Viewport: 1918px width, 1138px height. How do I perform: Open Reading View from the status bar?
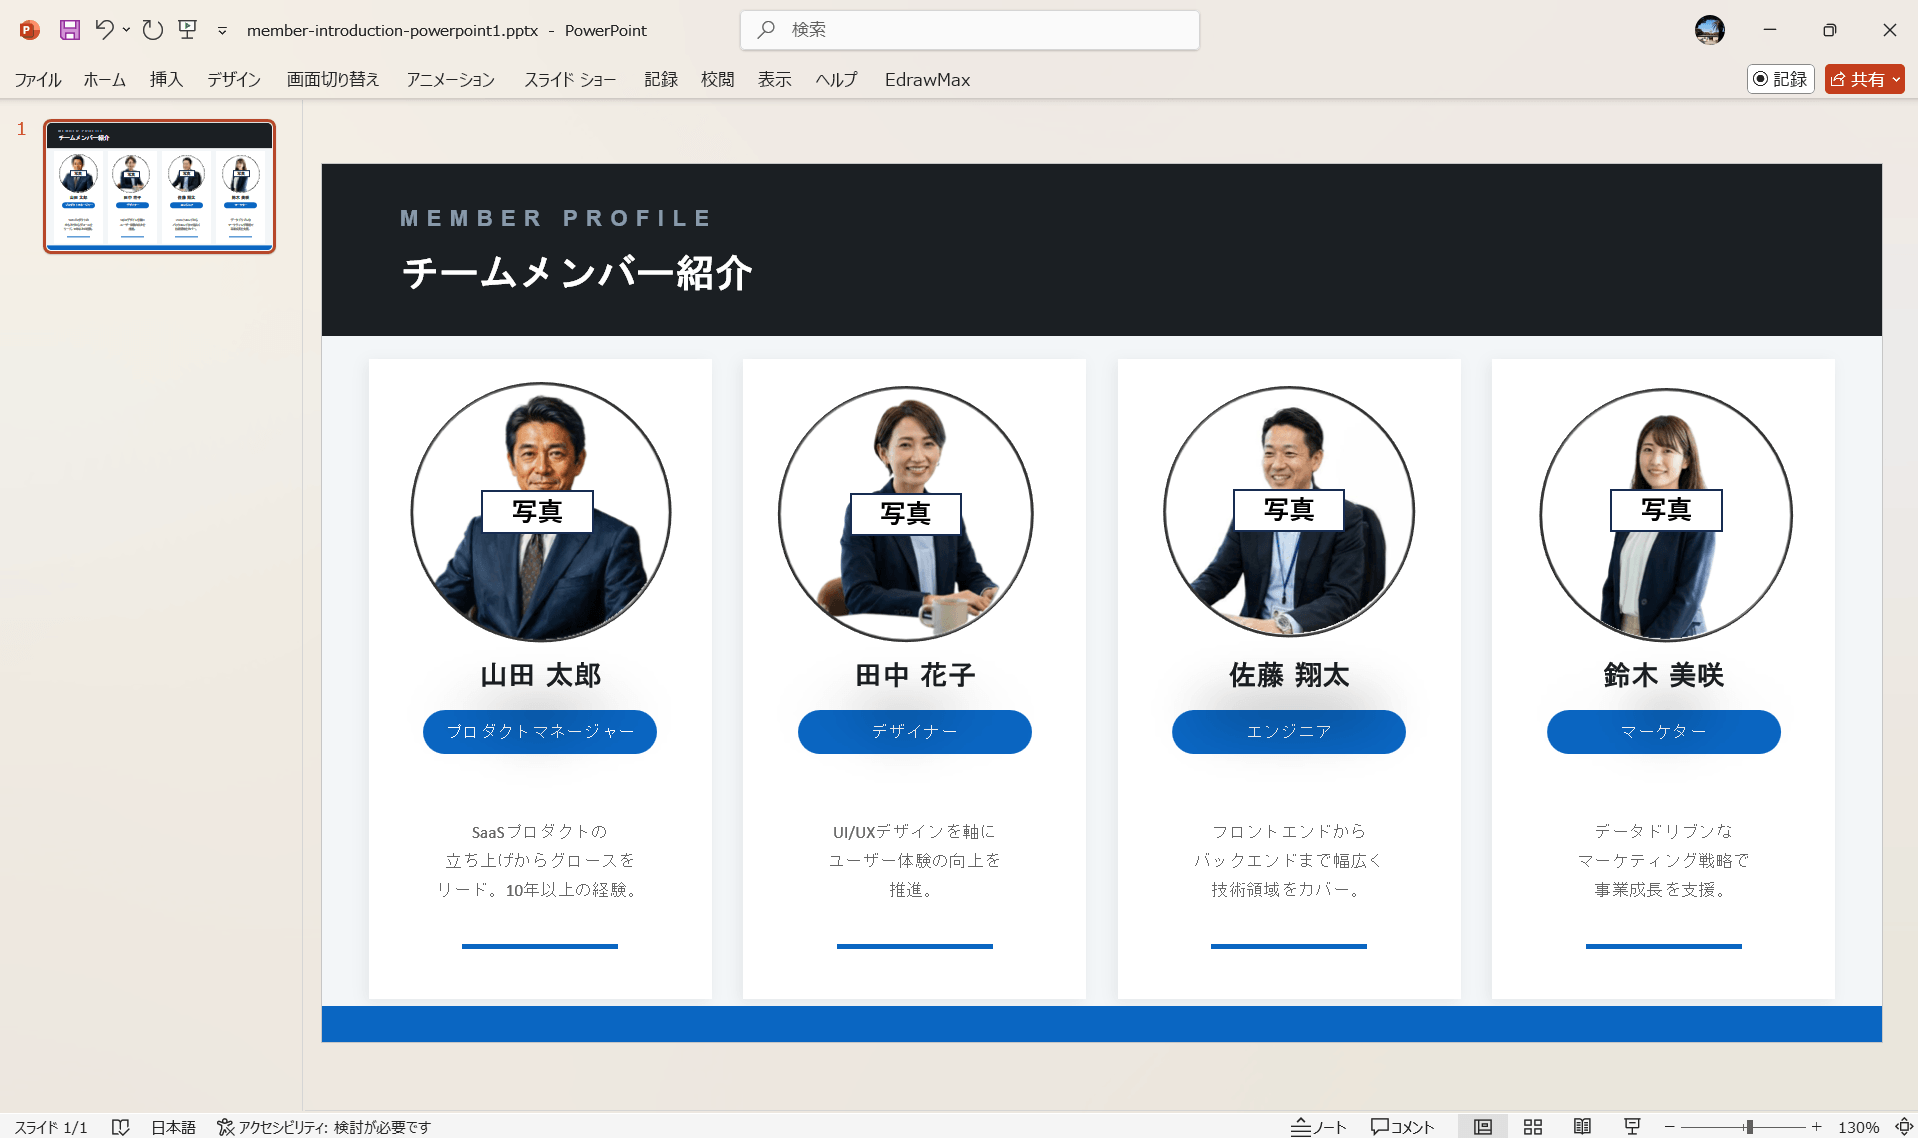point(1583,1126)
